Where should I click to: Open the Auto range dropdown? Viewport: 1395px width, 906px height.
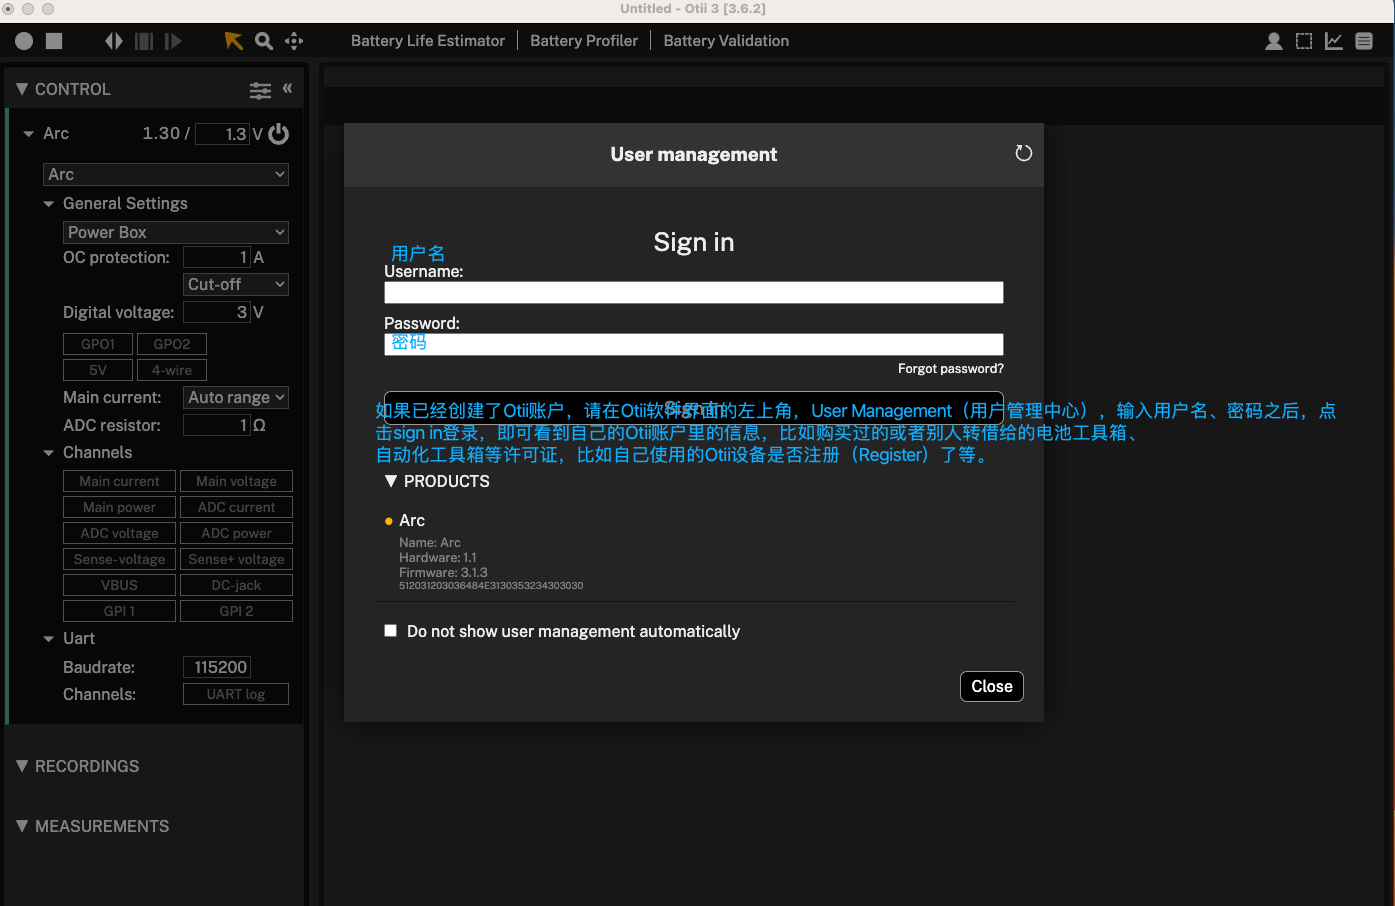(236, 397)
